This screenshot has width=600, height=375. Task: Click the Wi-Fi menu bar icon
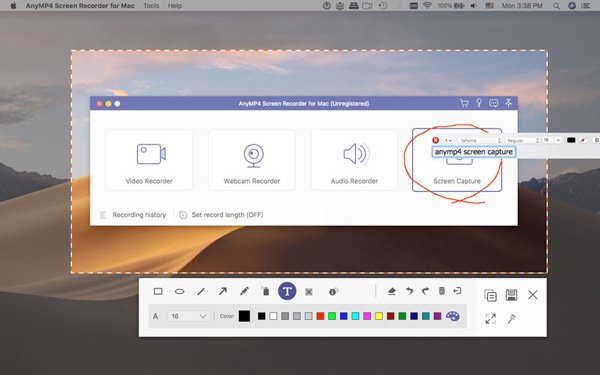427,6
